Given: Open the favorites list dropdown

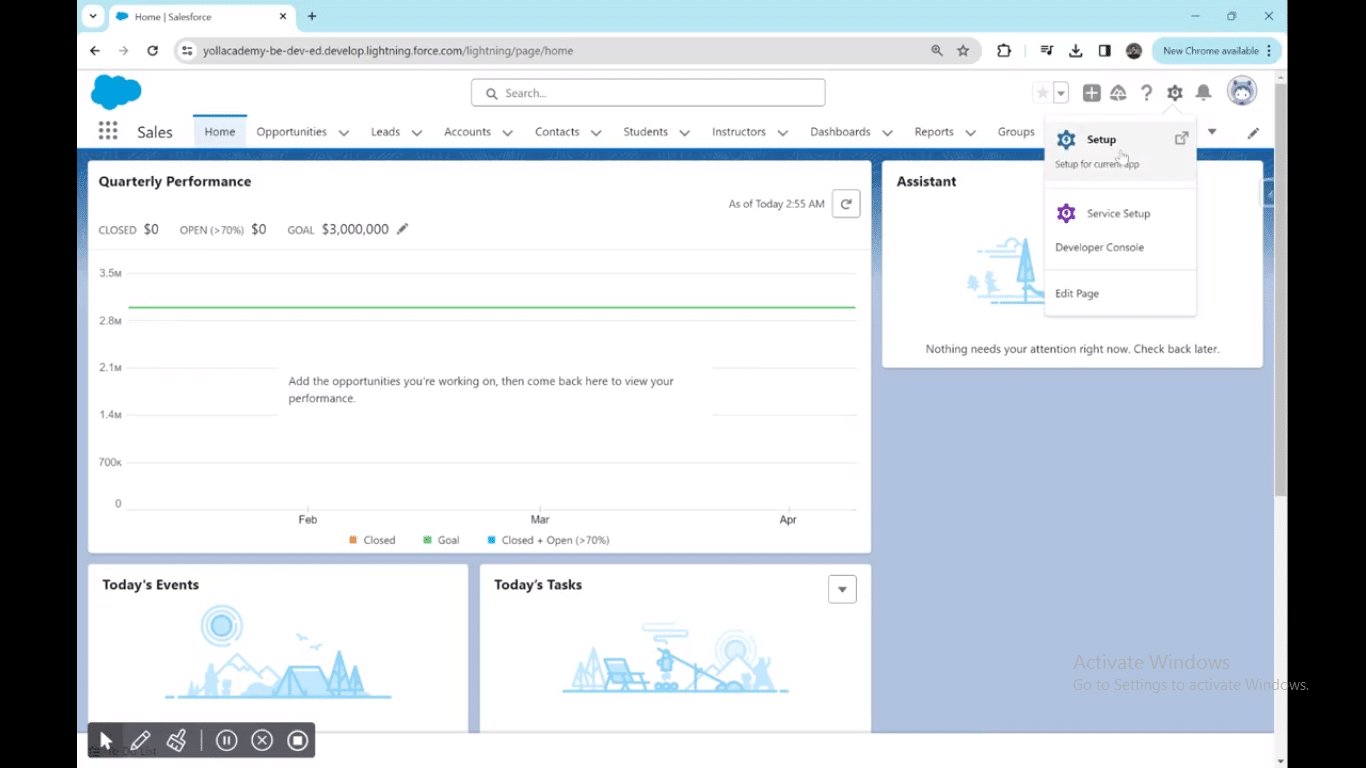Looking at the screenshot, I should pyautogui.click(x=1061, y=93).
